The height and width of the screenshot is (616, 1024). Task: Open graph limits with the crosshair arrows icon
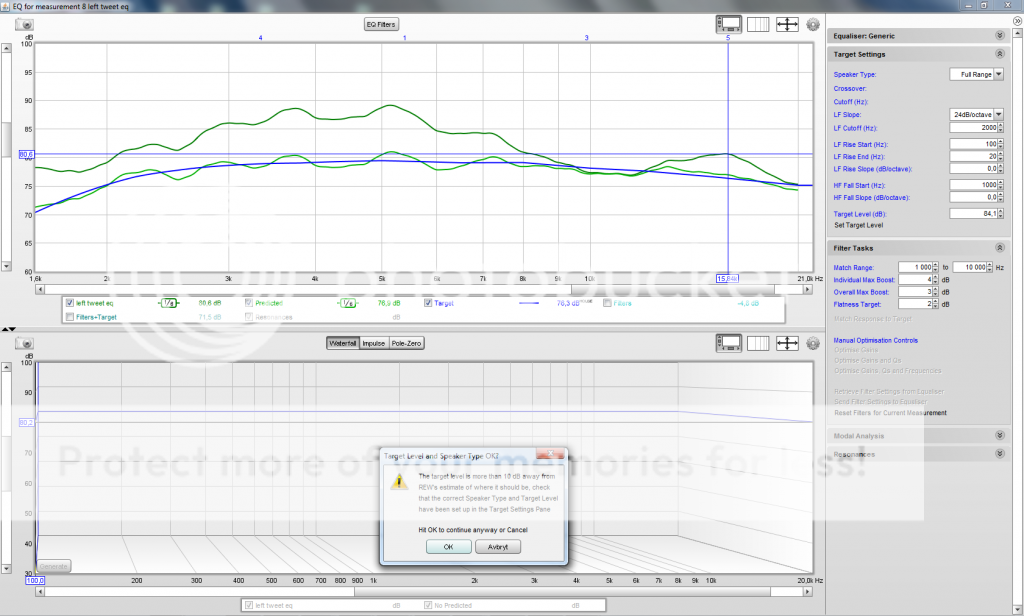[x=787, y=24]
